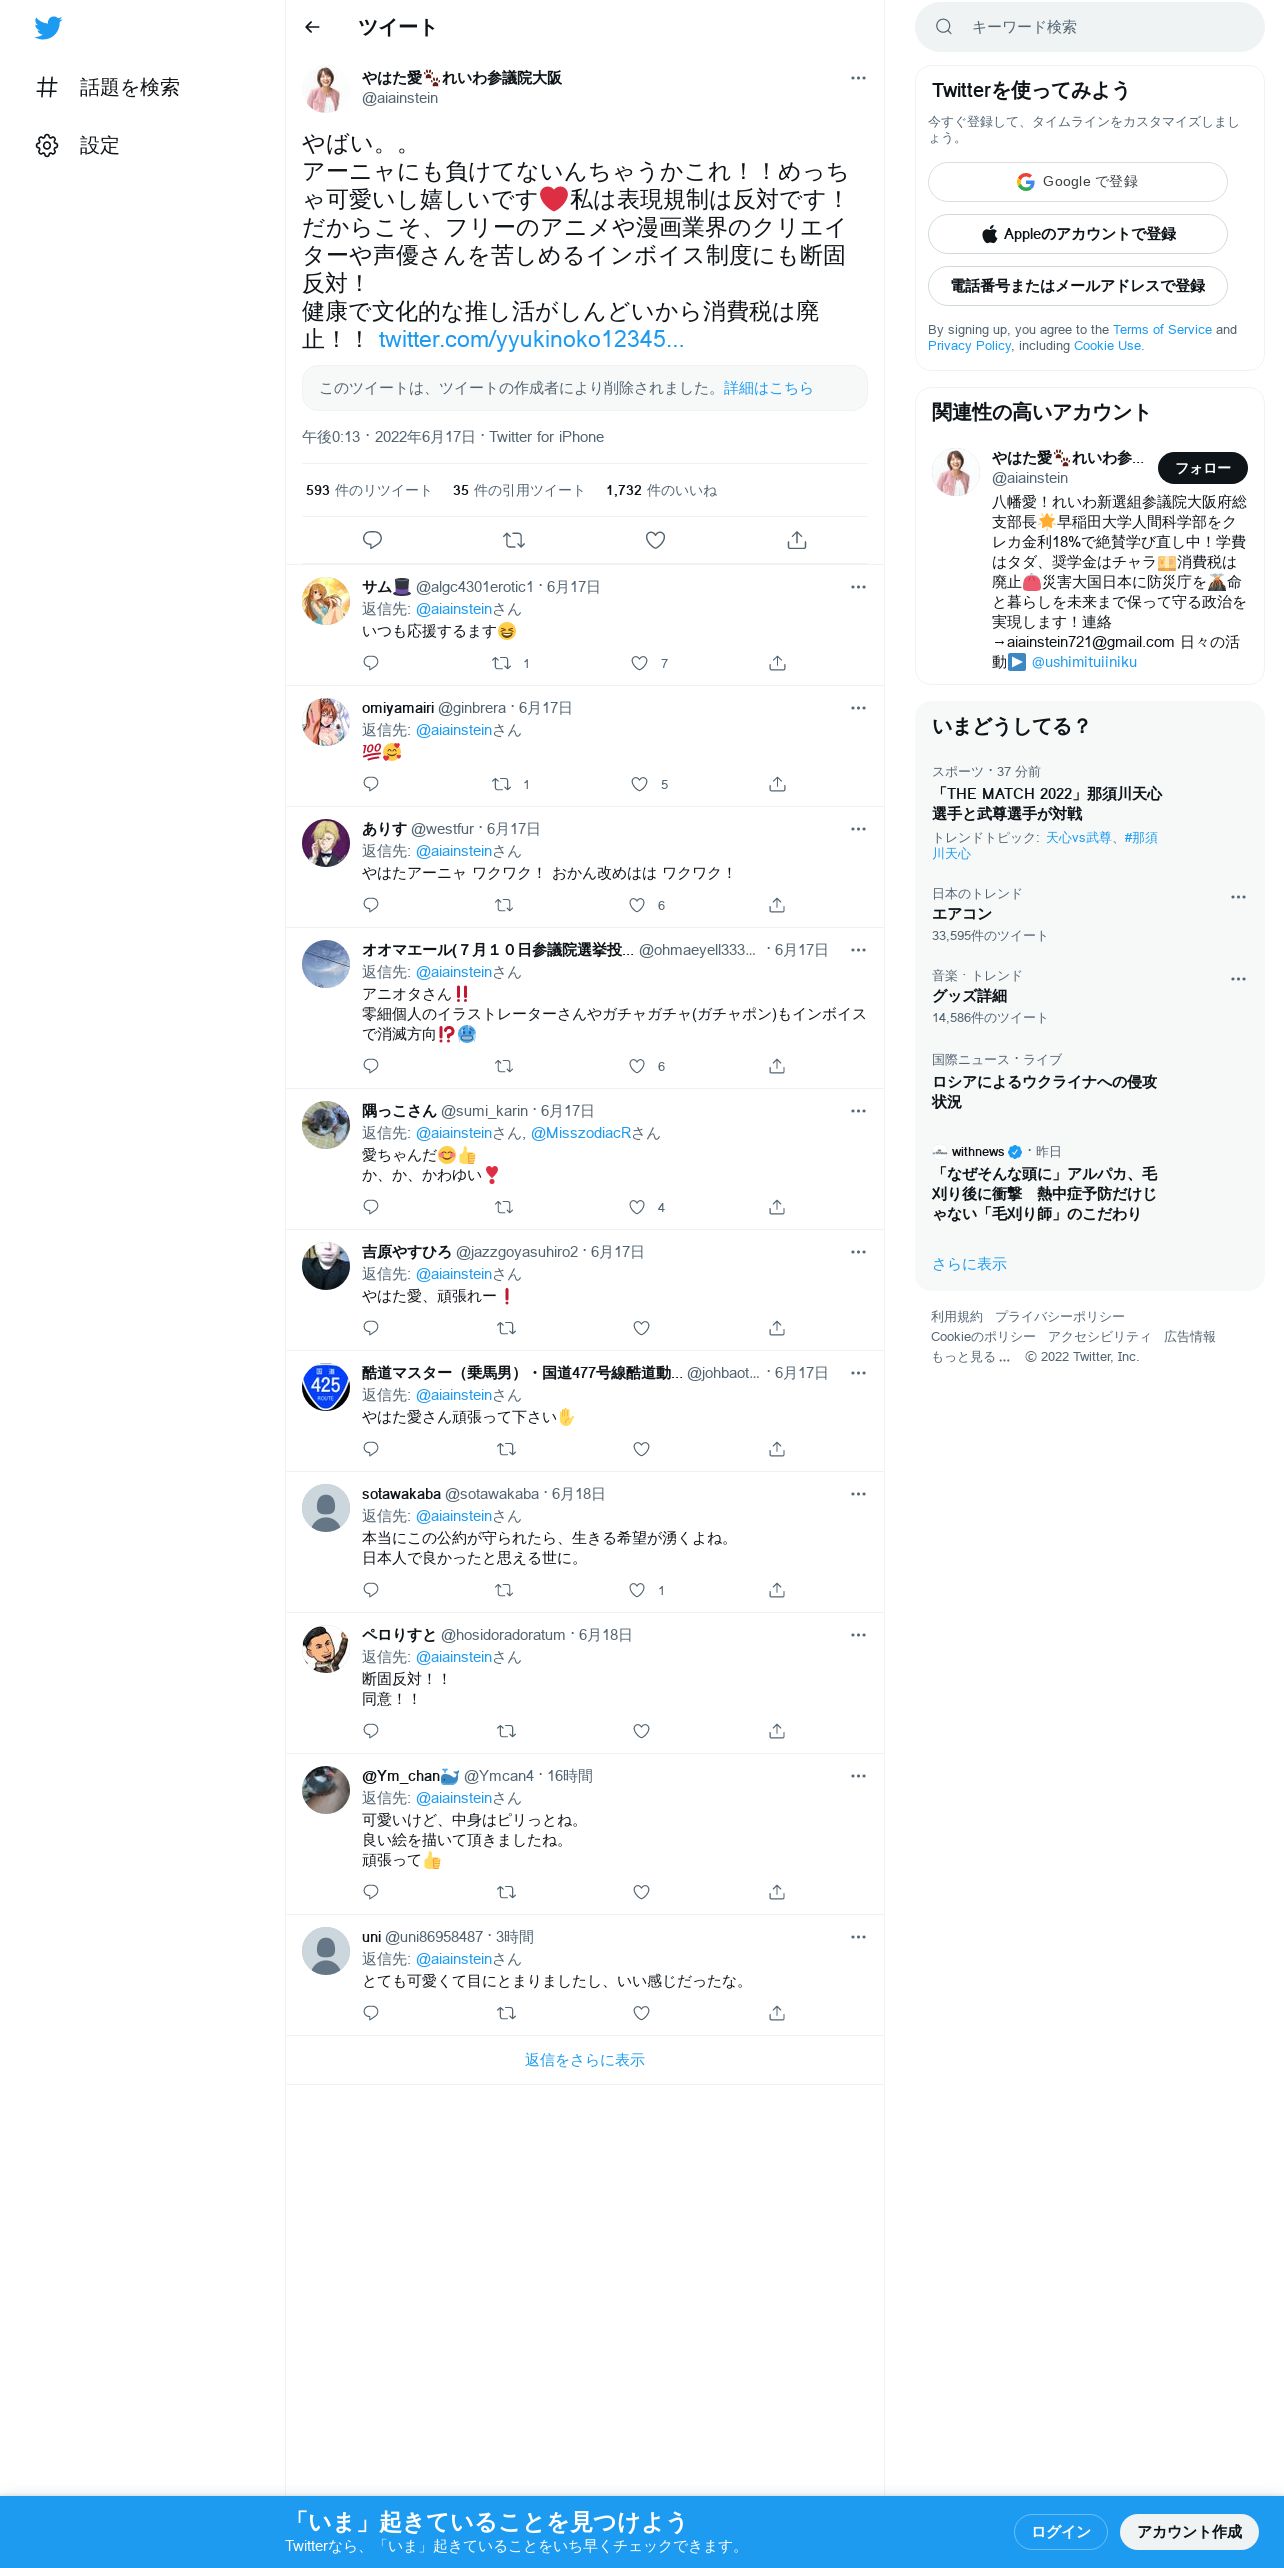The width and height of the screenshot is (1284, 2568).
Task: Open the more menu on ありす's reply
Action: click(x=858, y=829)
